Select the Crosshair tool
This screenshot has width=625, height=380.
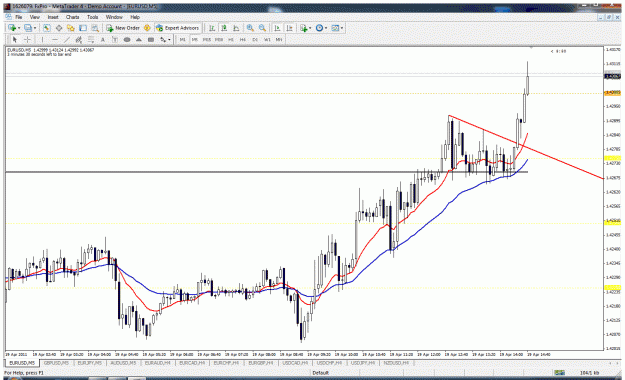27,39
